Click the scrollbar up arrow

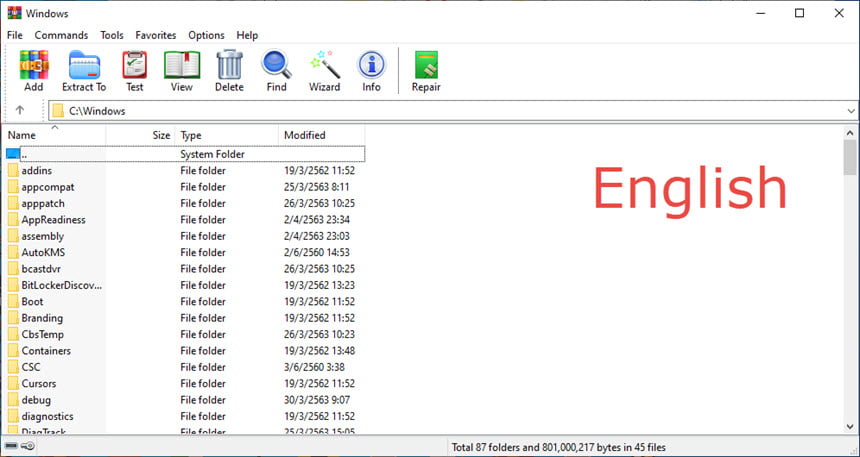pyautogui.click(x=850, y=133)
